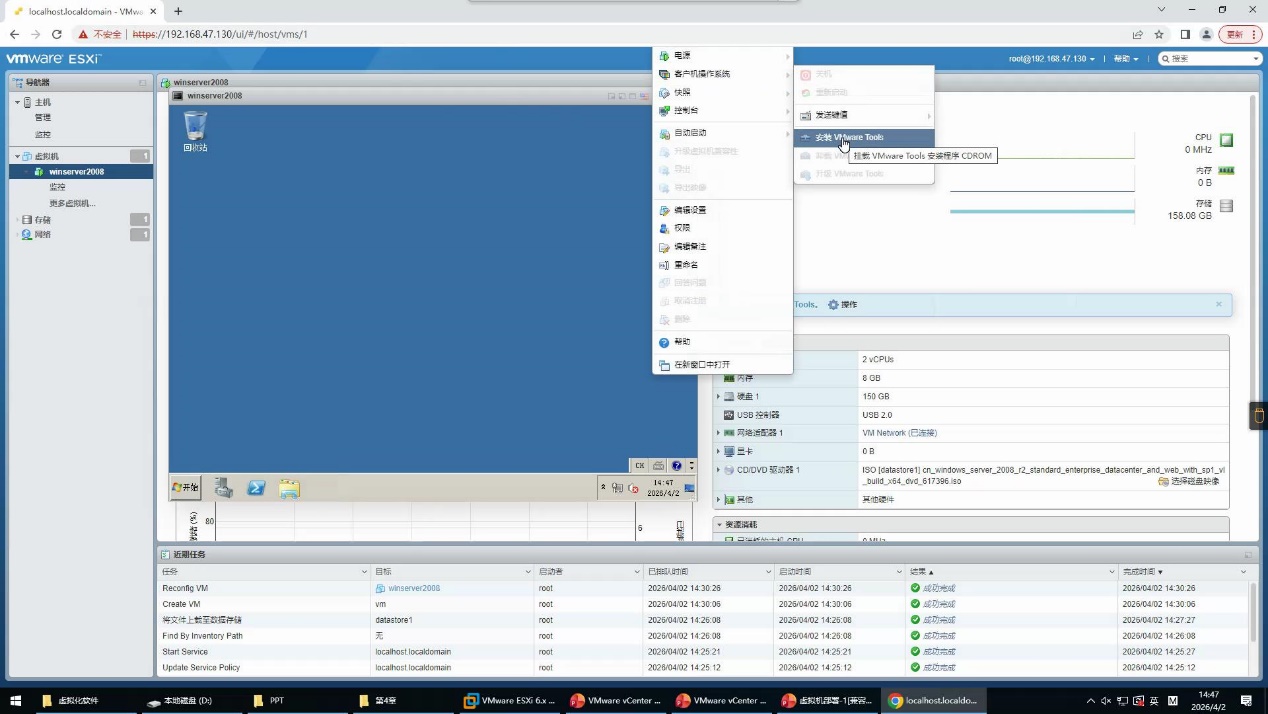Sort recent tasks by 完成时间 column
Screen dimensions: 1268x714
[1183, 571]
